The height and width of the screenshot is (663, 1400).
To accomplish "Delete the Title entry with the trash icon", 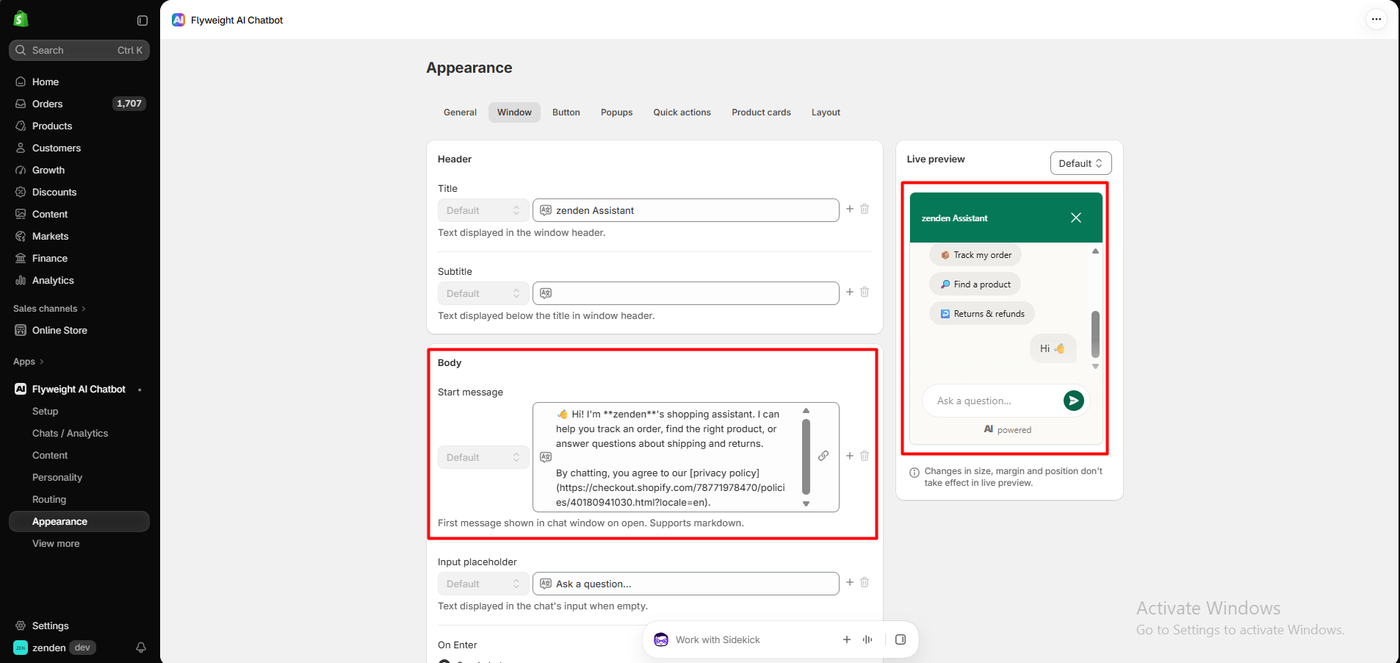I will (865, 209).
